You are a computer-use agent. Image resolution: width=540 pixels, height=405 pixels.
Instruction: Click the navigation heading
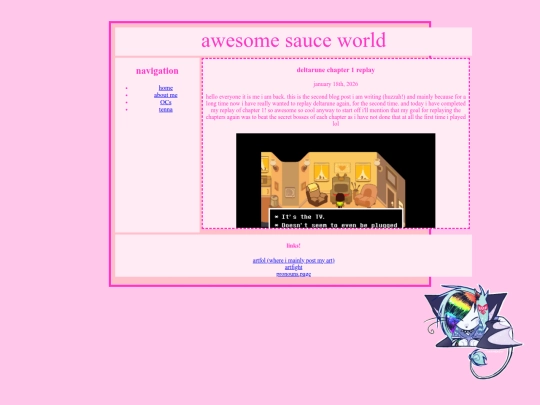point(157,71)
